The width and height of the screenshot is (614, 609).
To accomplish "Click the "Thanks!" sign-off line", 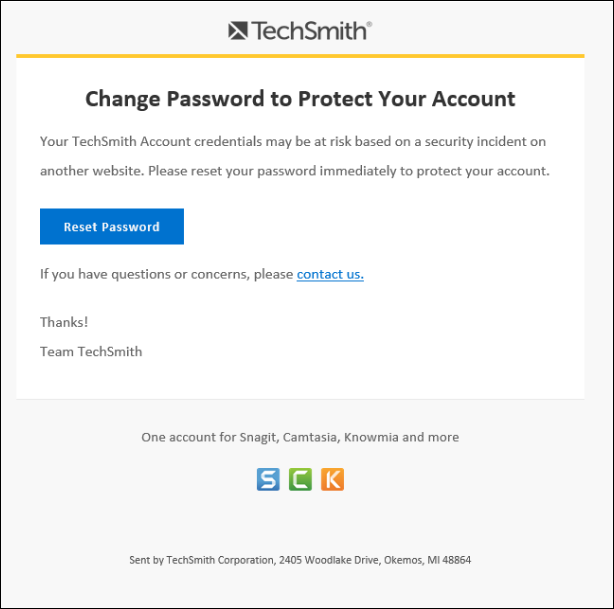I will click(64, 322).
